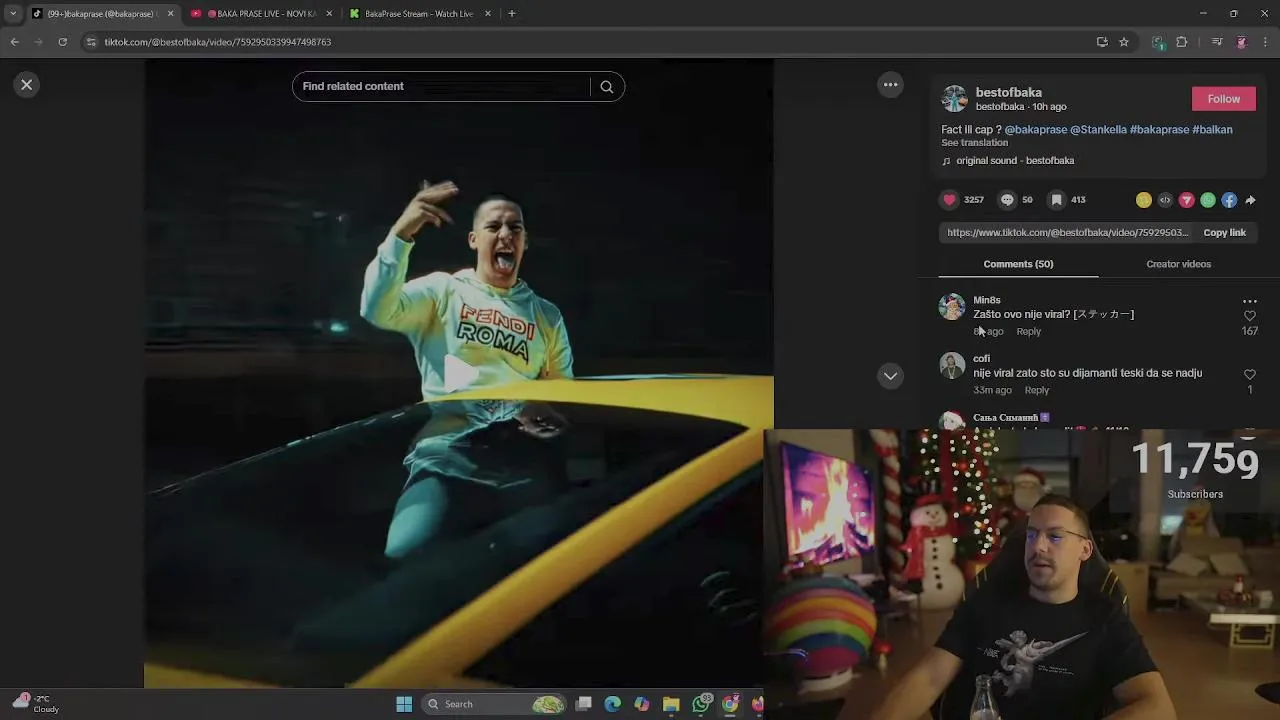This screenshot has width=1280, height=720.
Task: Click the Copy link button
Action: 1224,233
